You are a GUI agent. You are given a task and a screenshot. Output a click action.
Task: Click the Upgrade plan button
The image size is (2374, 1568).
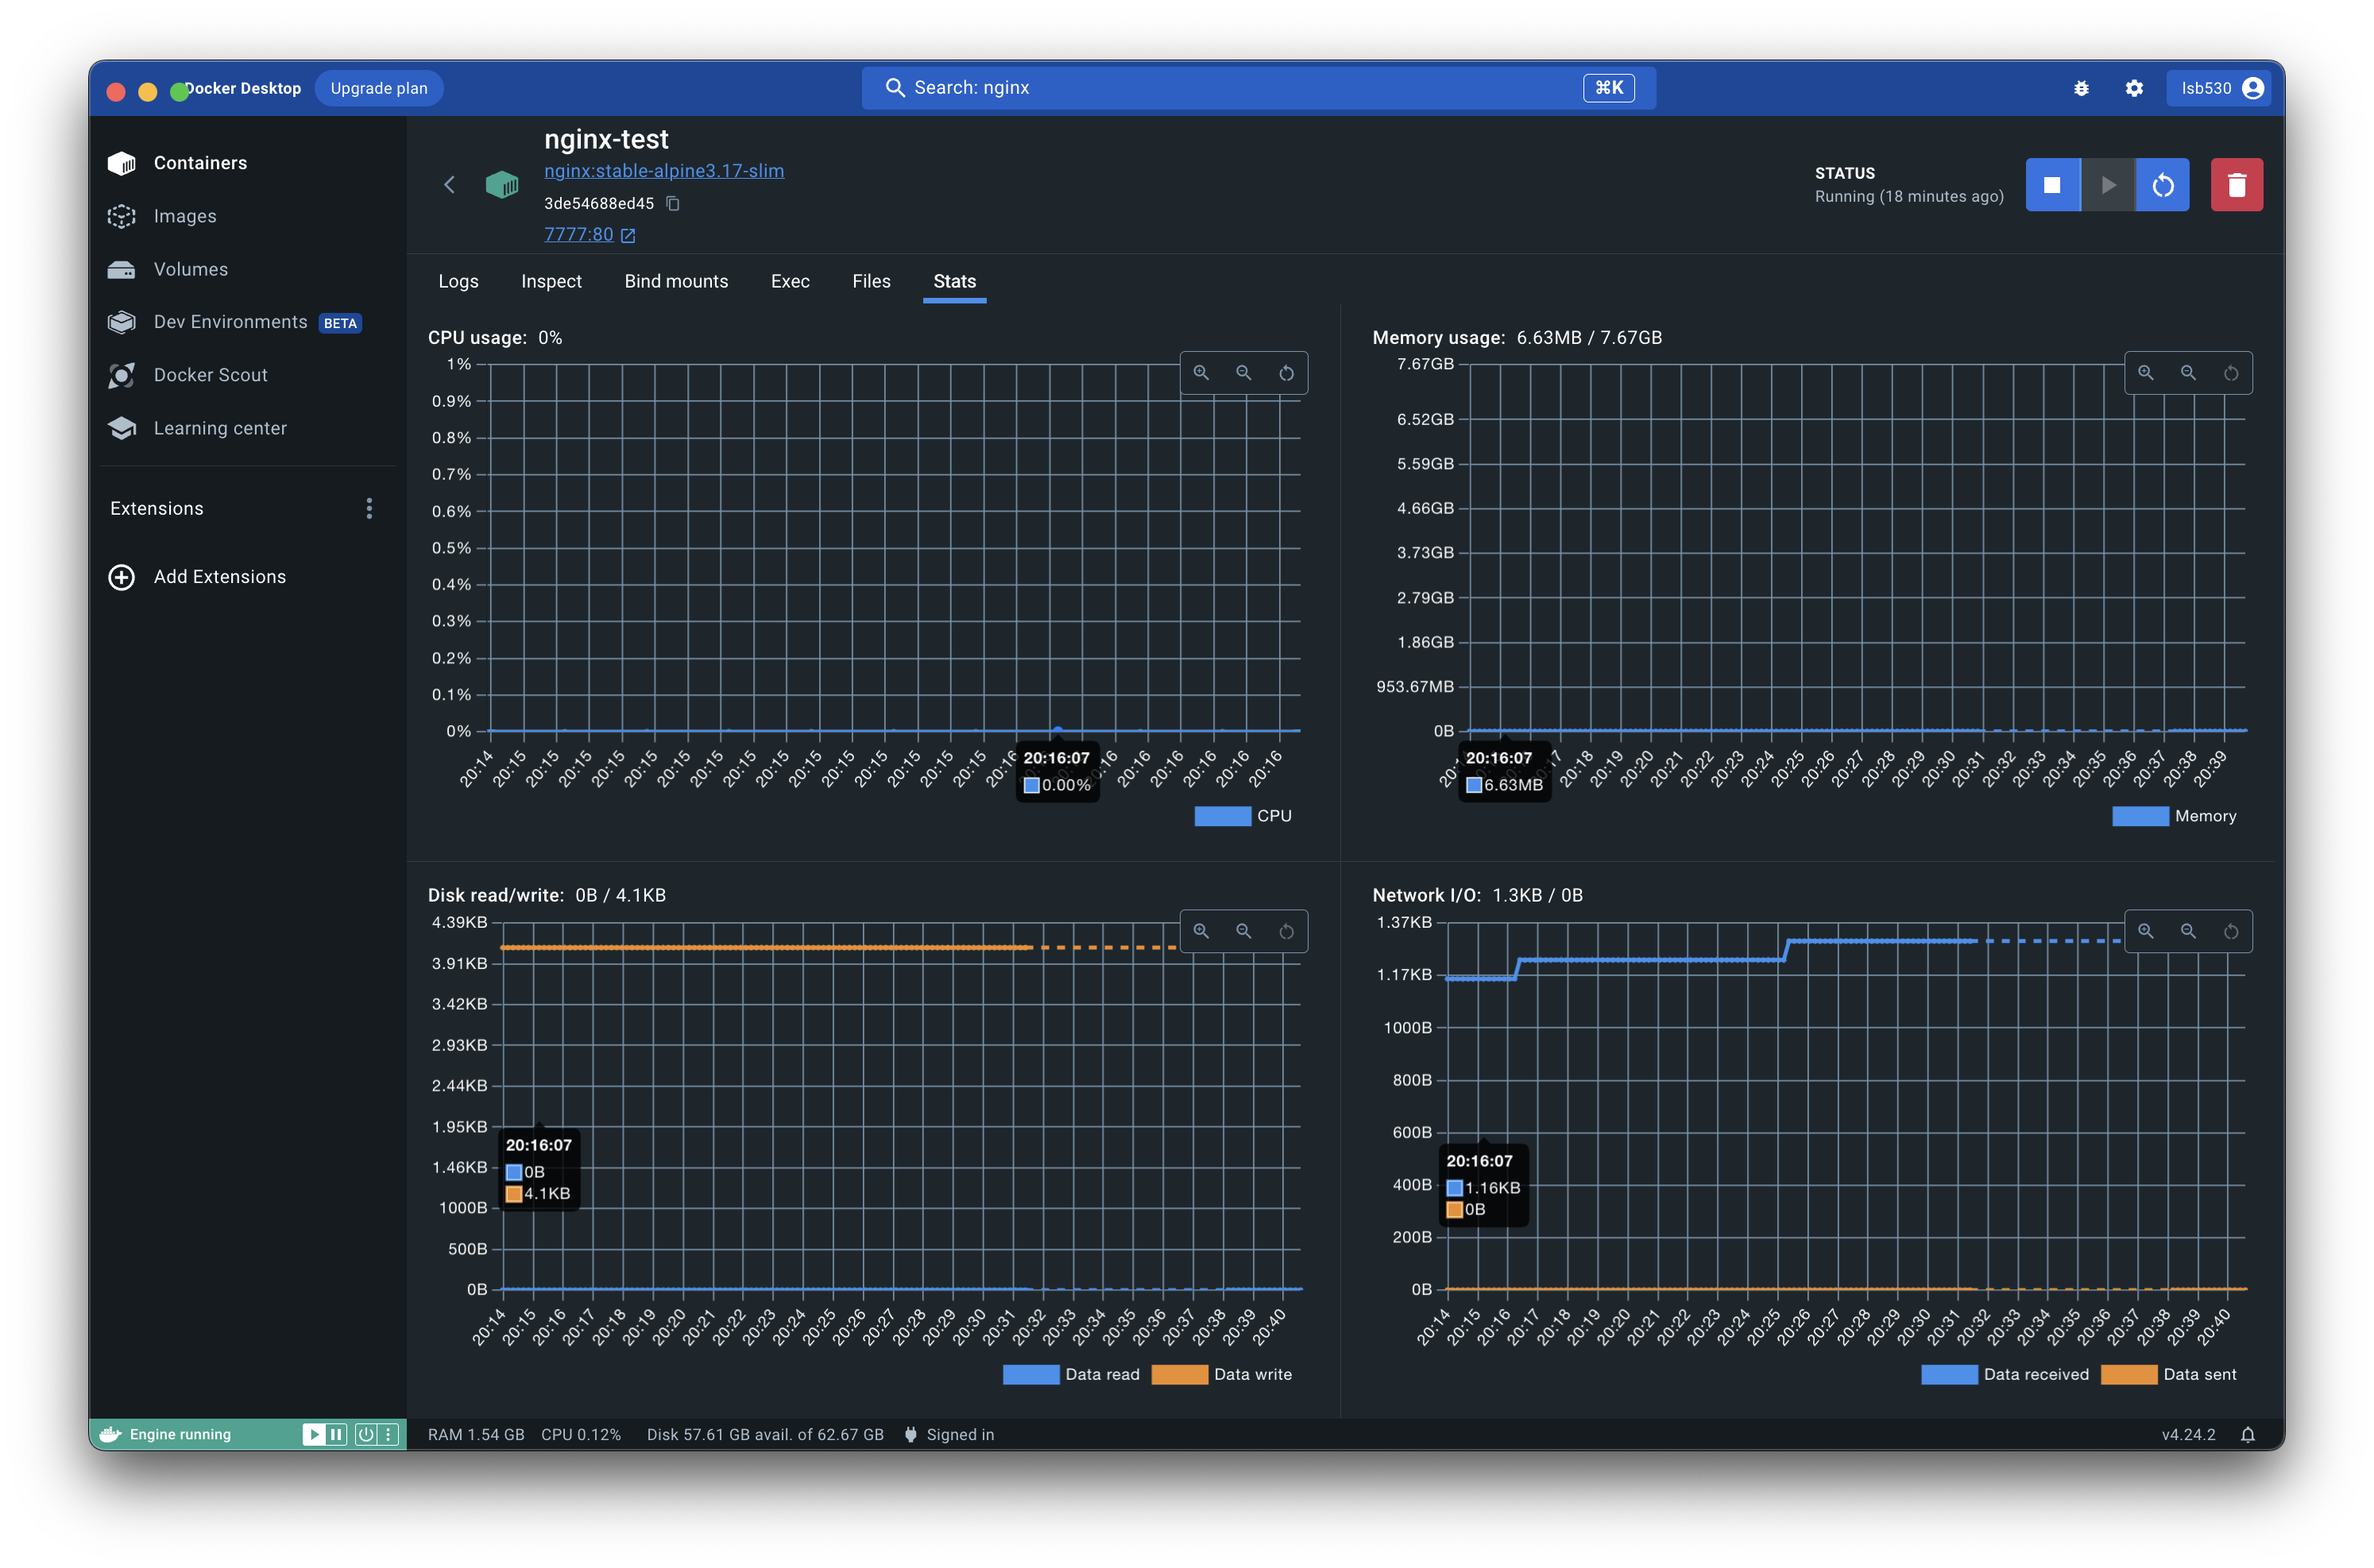click(379, 88)
